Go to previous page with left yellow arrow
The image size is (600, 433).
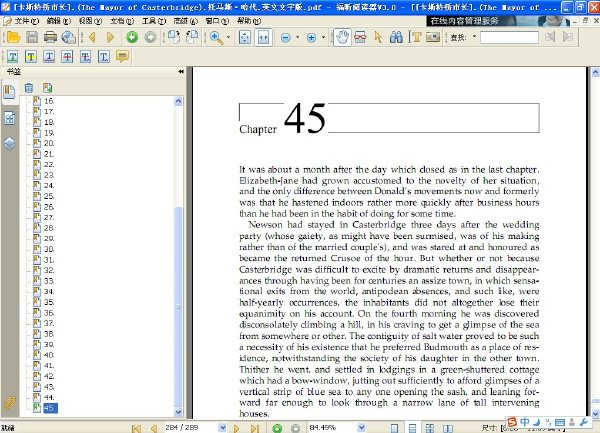tap(92, 37)
